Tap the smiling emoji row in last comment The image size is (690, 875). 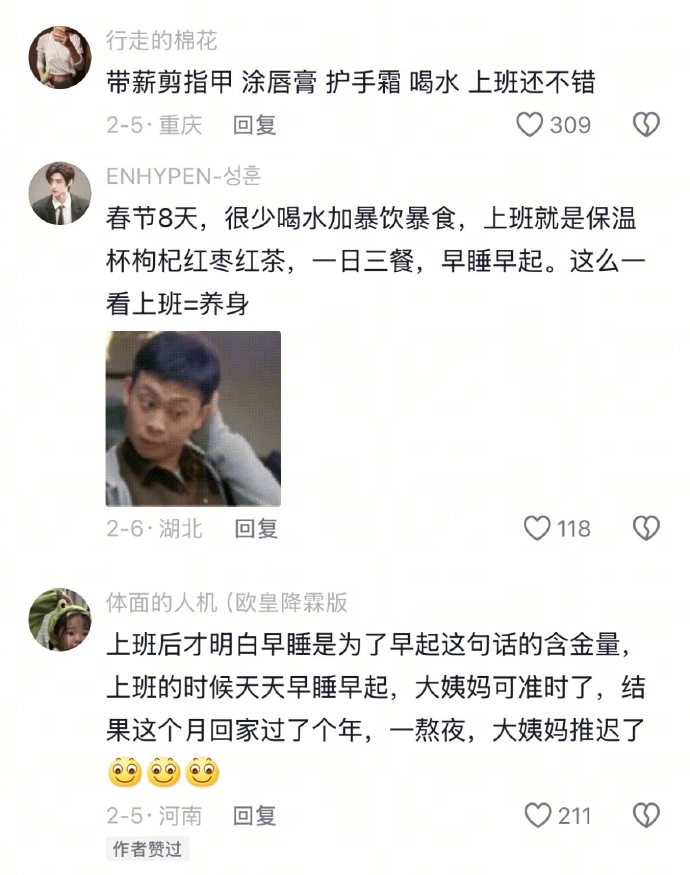point(163,772)
